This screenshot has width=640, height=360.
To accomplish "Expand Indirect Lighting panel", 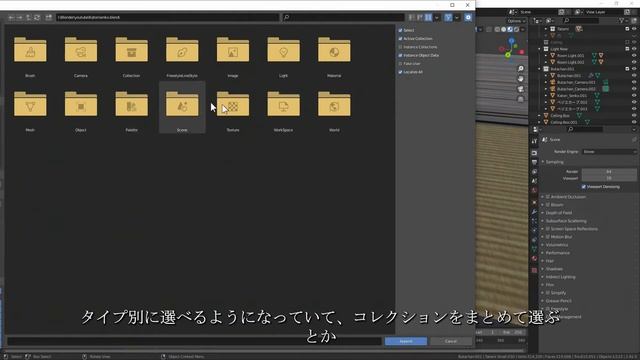I will (560, 277).
